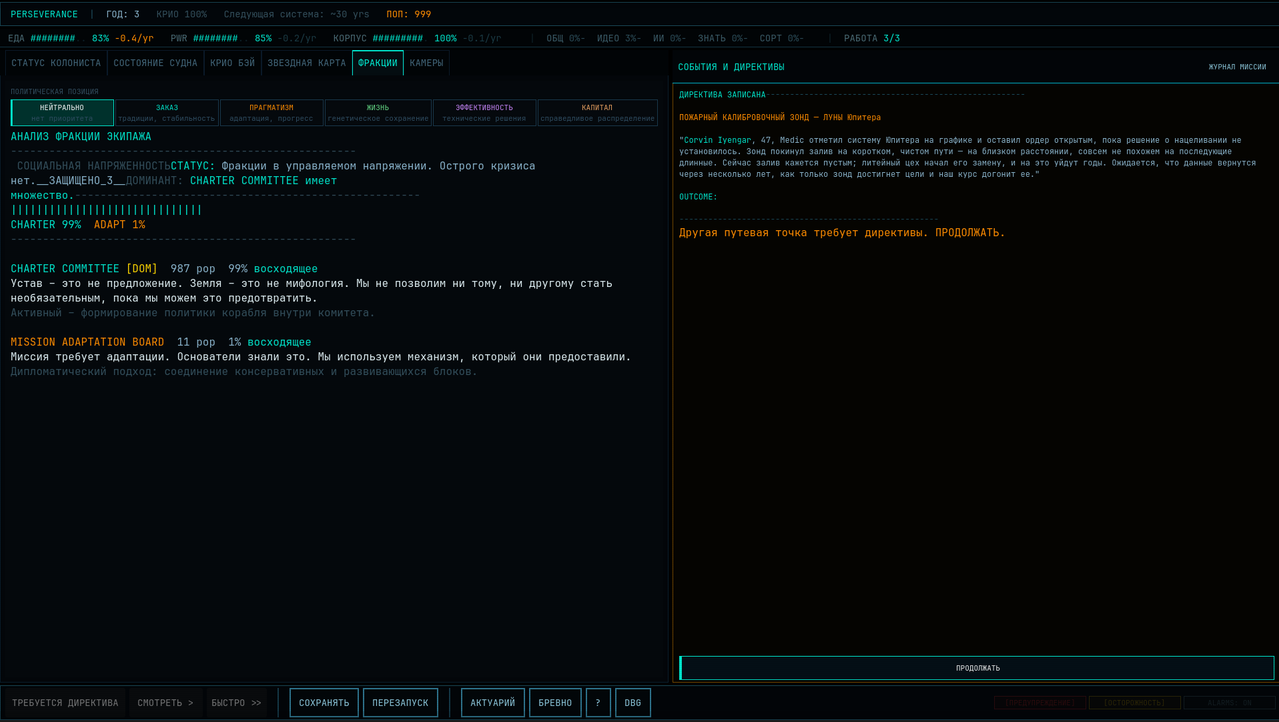Screen dimensions: 1279x722
Task: Open the БРЕВНО log button
Action: 555,703
